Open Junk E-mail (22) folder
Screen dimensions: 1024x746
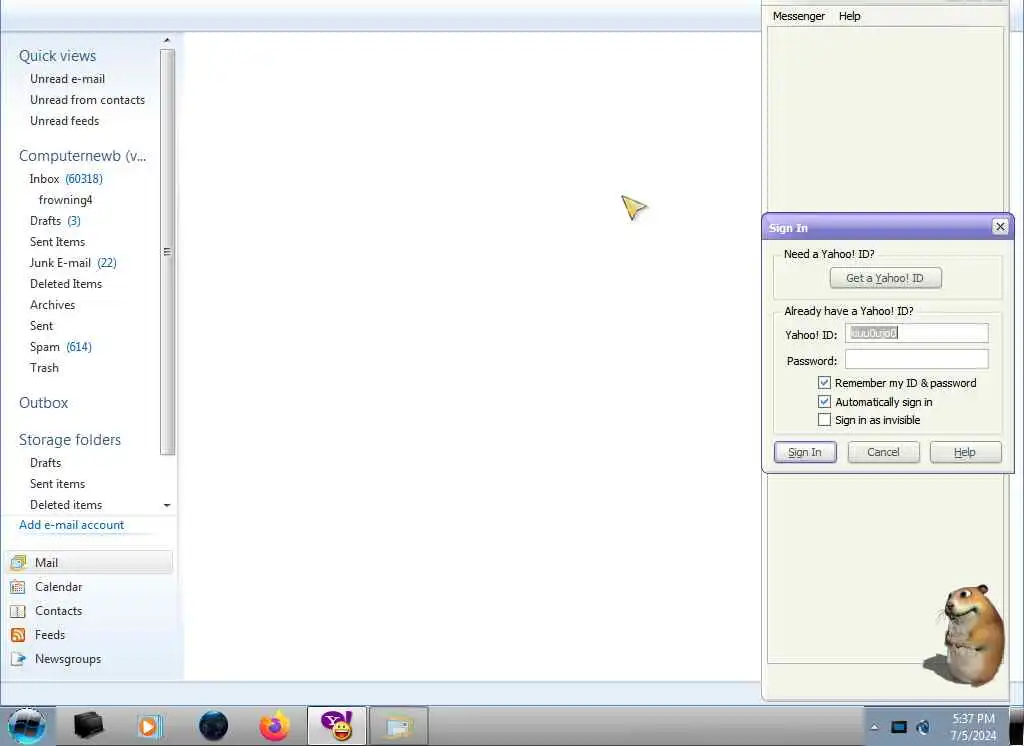click(72, 262)
